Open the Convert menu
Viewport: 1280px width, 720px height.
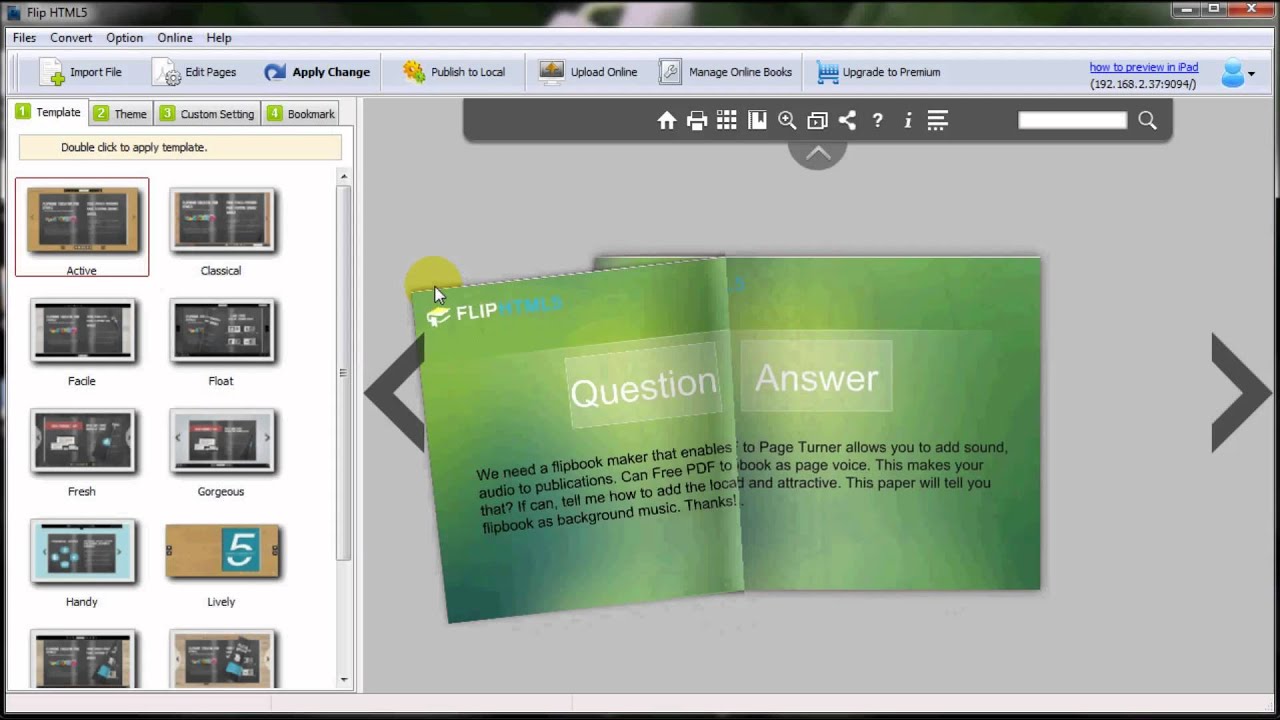click(71, 38)
